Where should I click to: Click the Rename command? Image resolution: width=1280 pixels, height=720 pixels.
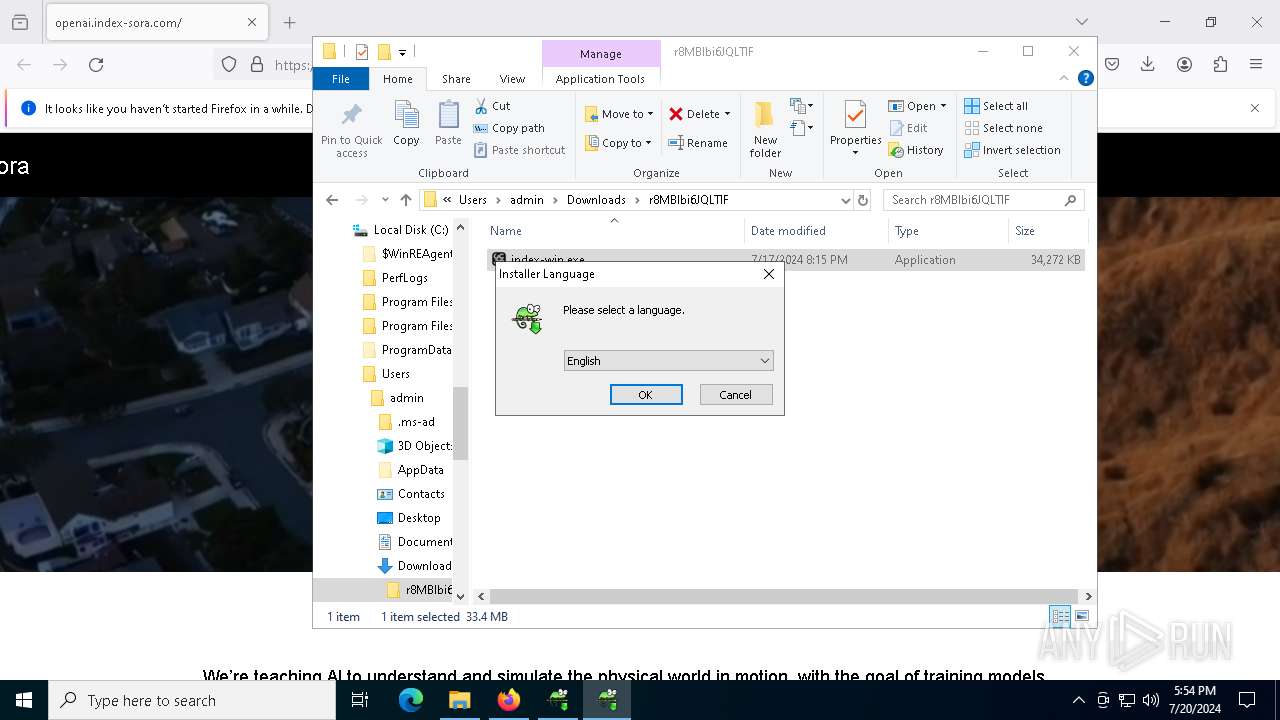(x=698, y=143)
